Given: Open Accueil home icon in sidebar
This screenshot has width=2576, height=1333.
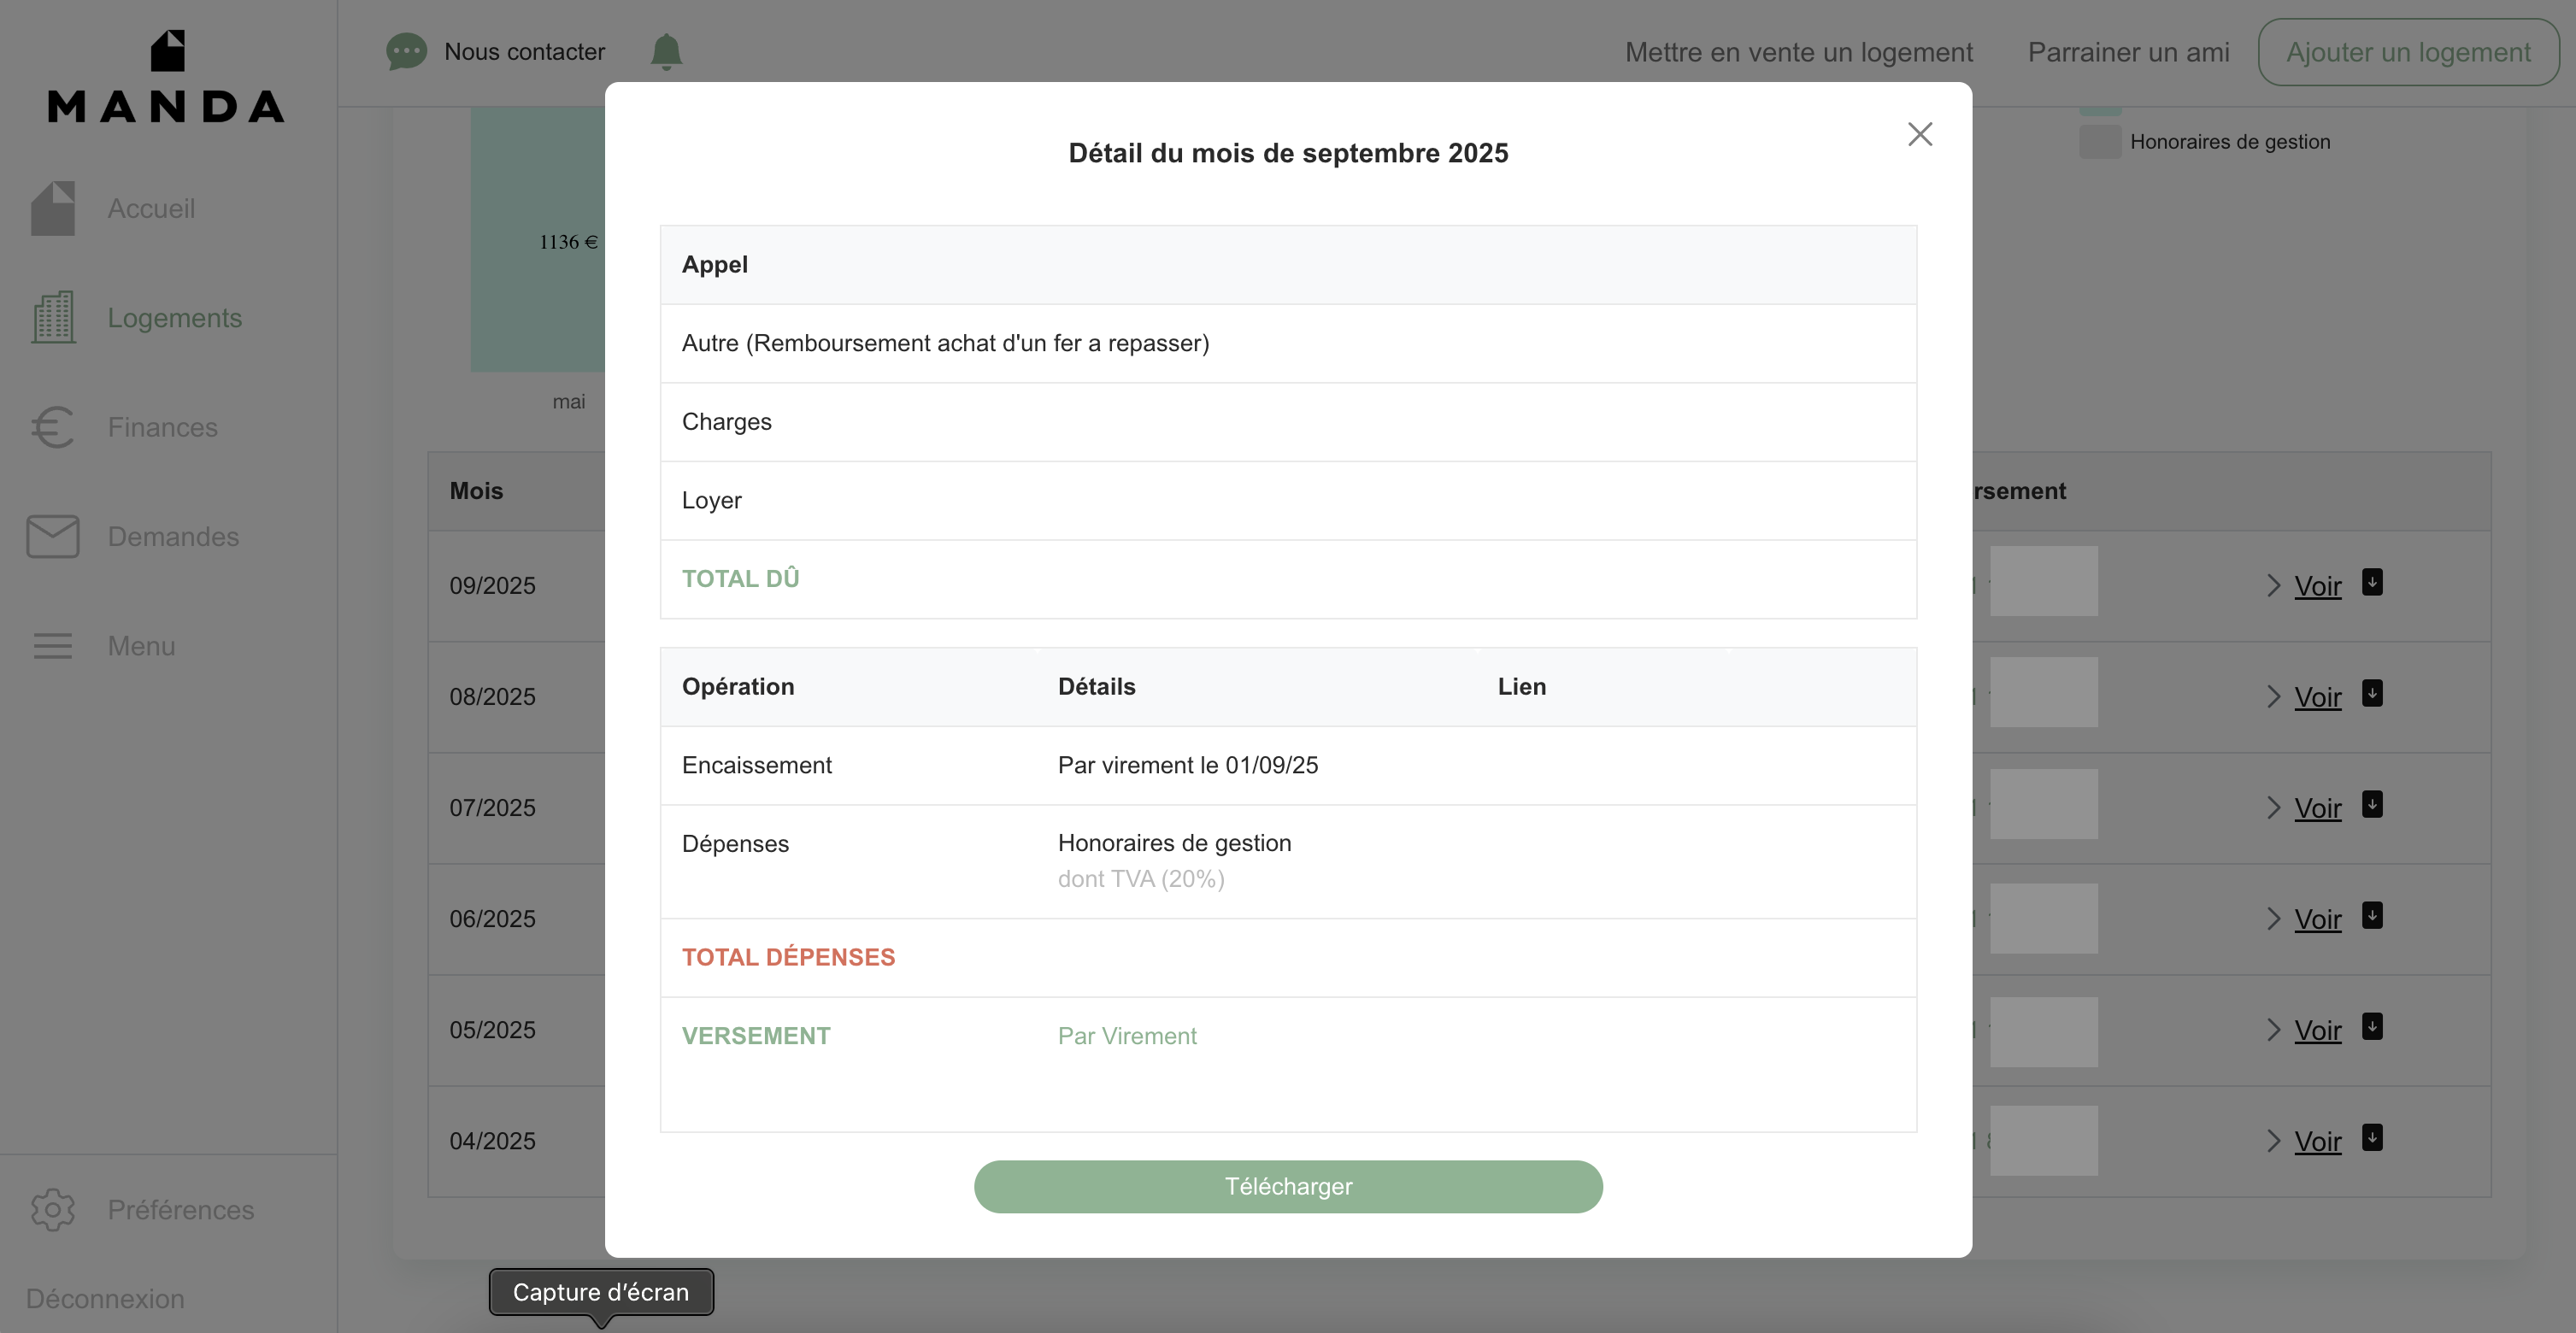Looking at the screenshot, I should coord(53,208).
